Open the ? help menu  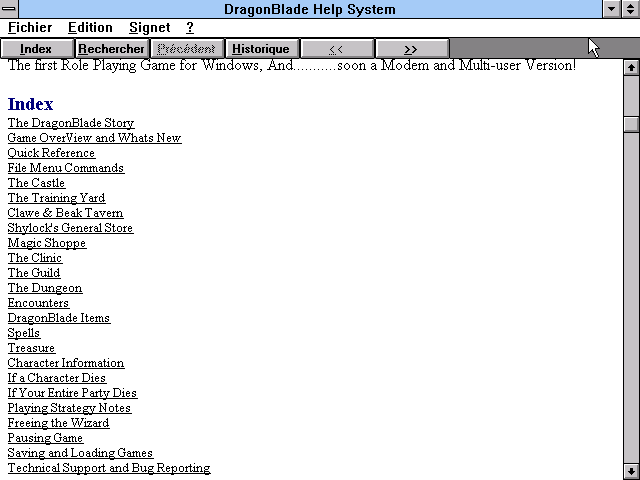(x=190, y=27)
